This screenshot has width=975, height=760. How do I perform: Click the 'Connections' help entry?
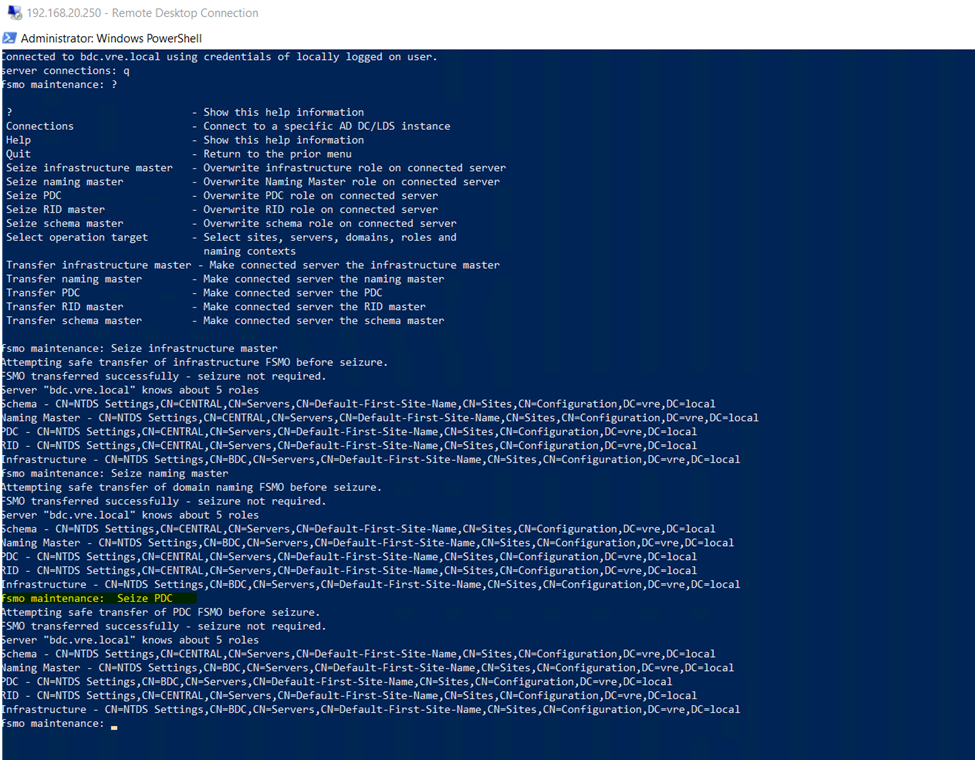[40, 126]
